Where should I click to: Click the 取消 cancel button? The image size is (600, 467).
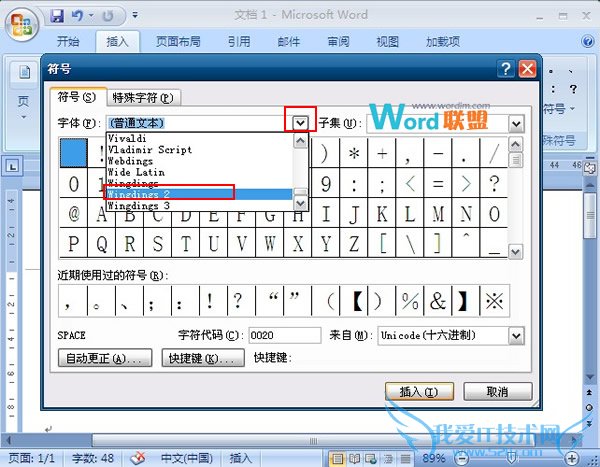click(498, 392)
